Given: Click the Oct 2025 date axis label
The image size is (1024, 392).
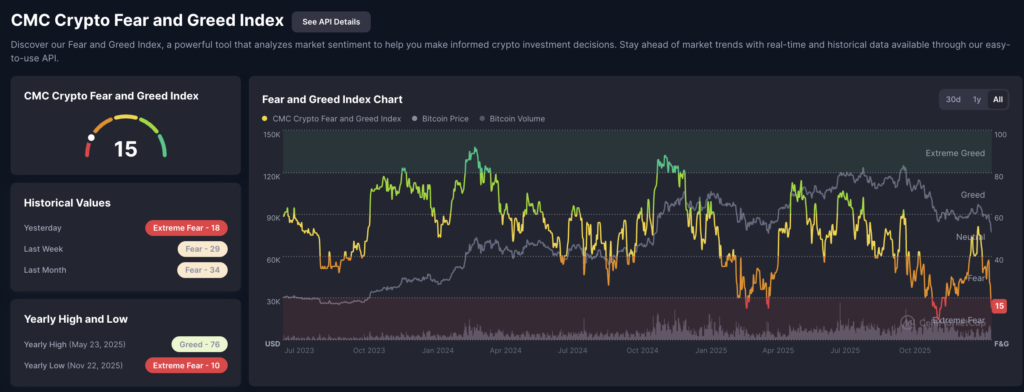Looking at the screenshot, I should [x=916, y=351].
